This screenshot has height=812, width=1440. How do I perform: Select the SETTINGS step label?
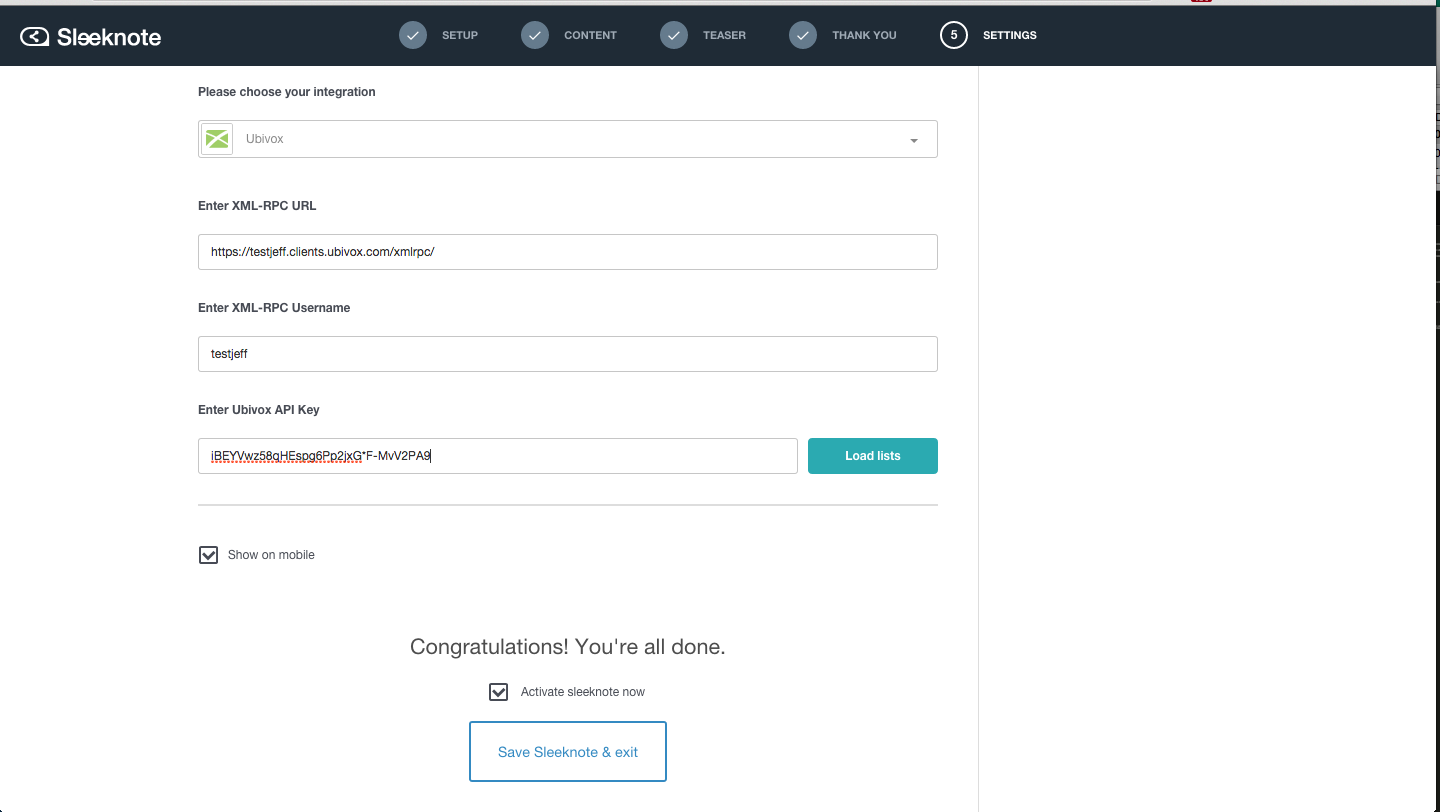click(x=1010, y=35)
